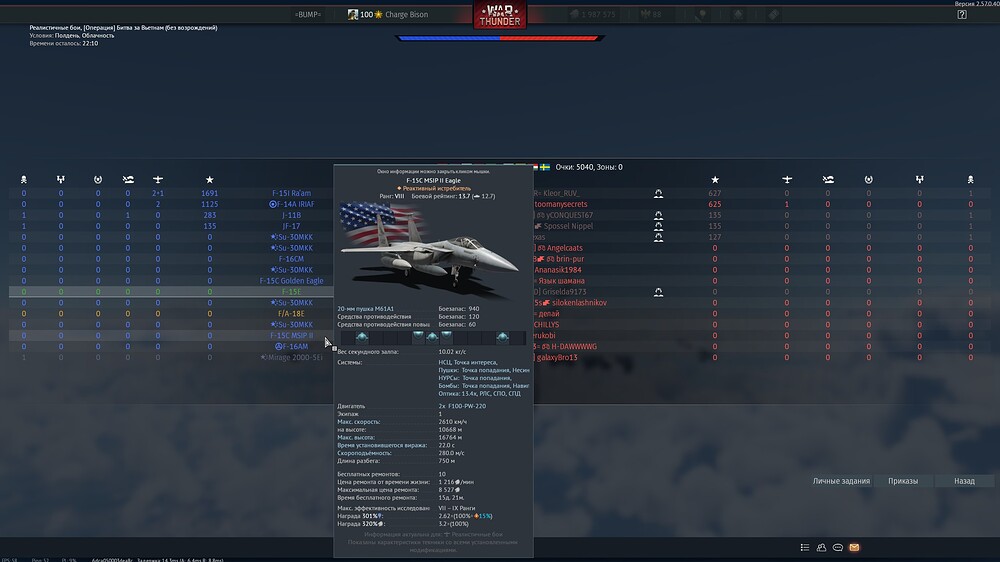Viewport: 1000px width, 562px height.
Task: Select the orange F/A-18E row
Action: (x=171, y=313)
